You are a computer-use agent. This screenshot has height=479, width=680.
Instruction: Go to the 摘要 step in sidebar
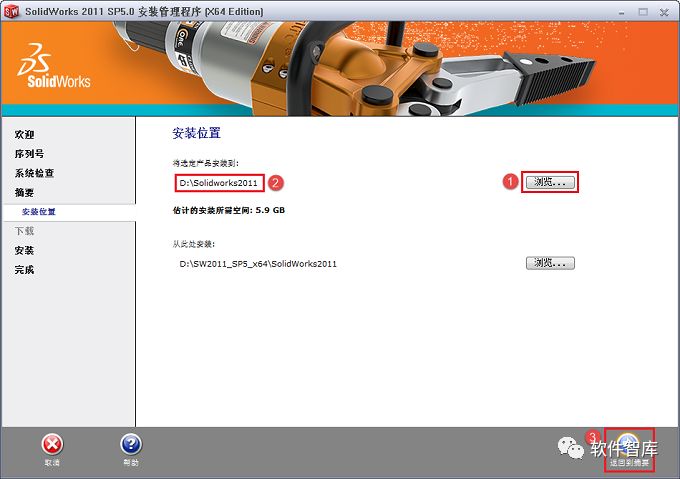click(24, 192)
